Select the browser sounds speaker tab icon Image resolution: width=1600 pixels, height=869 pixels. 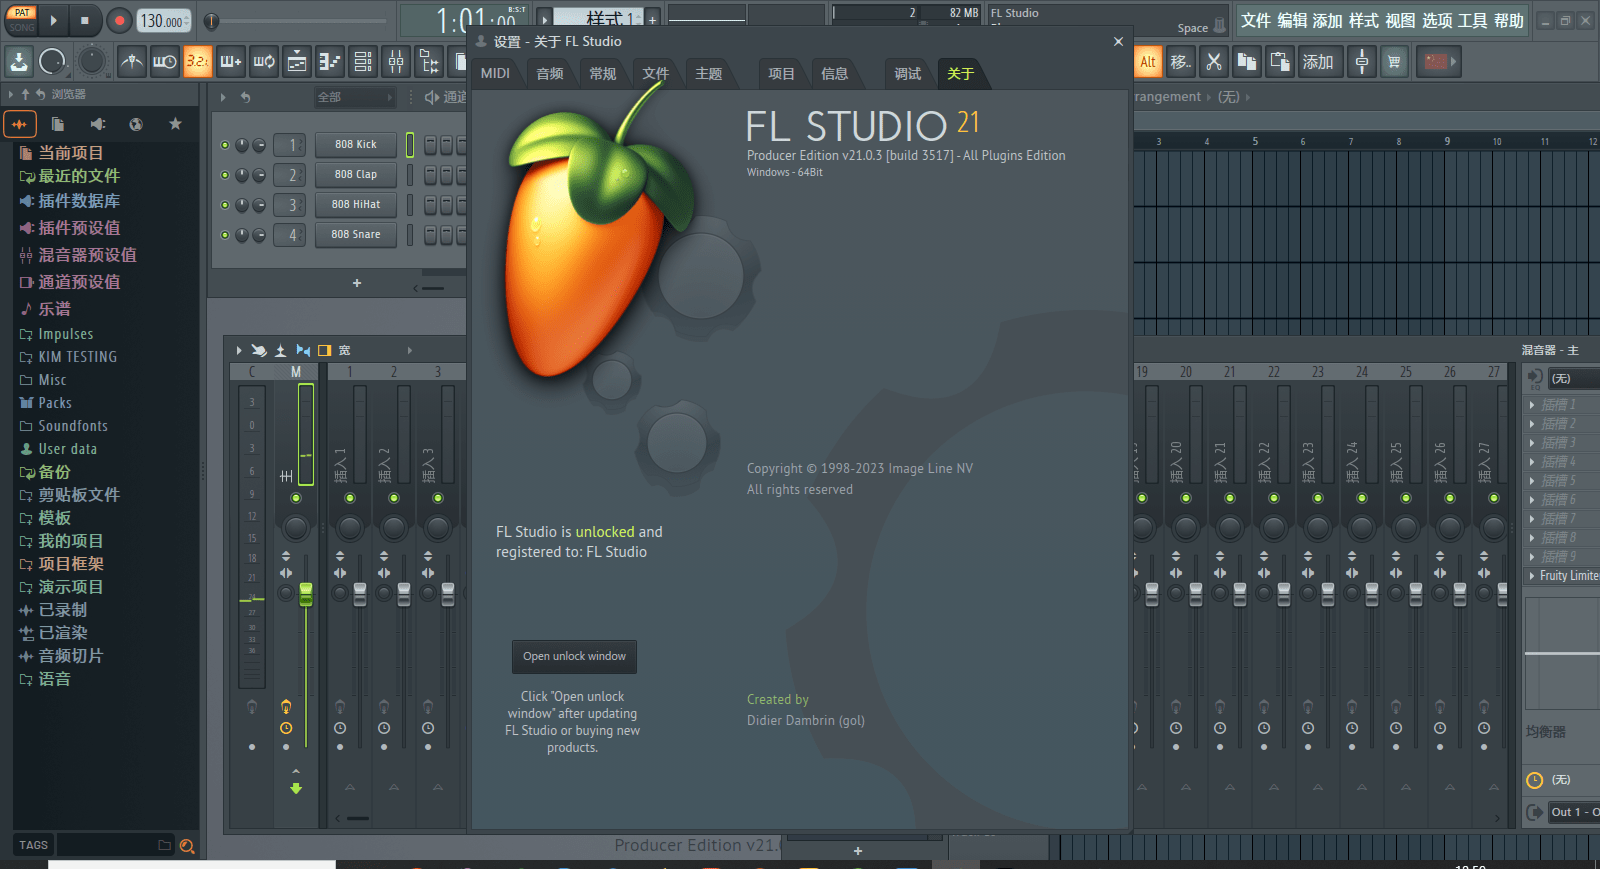[x=98, y=124]
